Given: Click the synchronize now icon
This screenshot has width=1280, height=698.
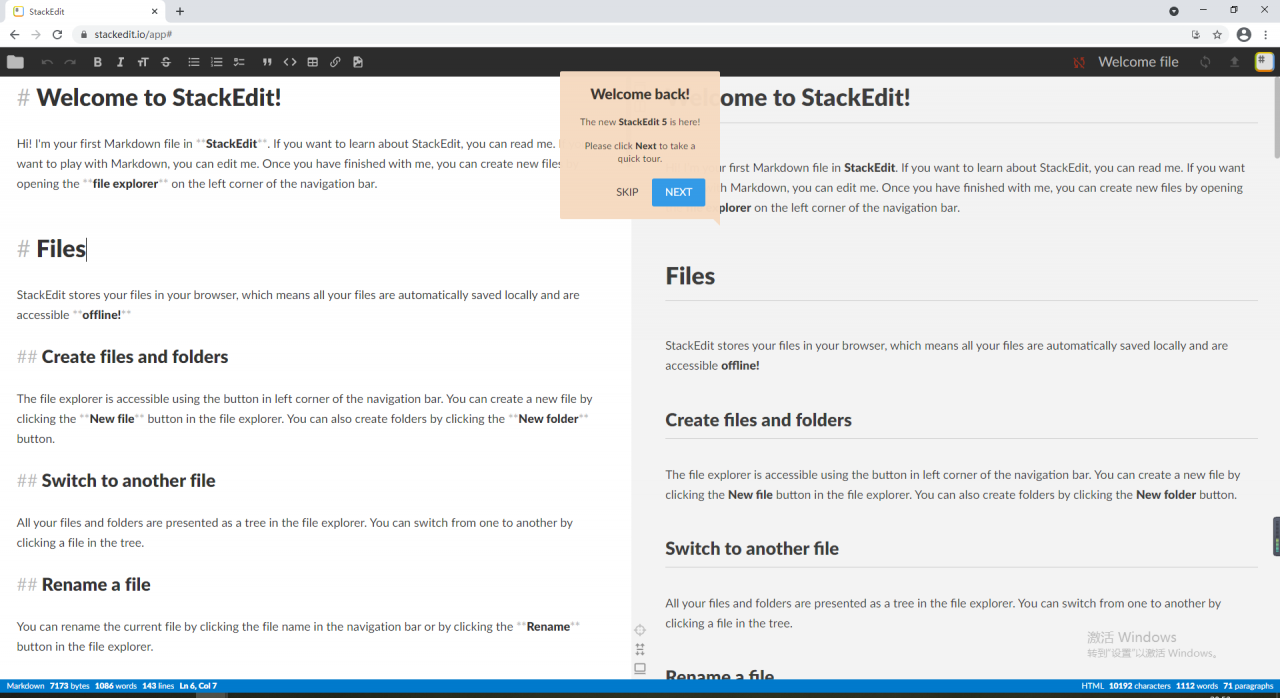Looking at the screenshot, I should click(x=1205, y=62).
